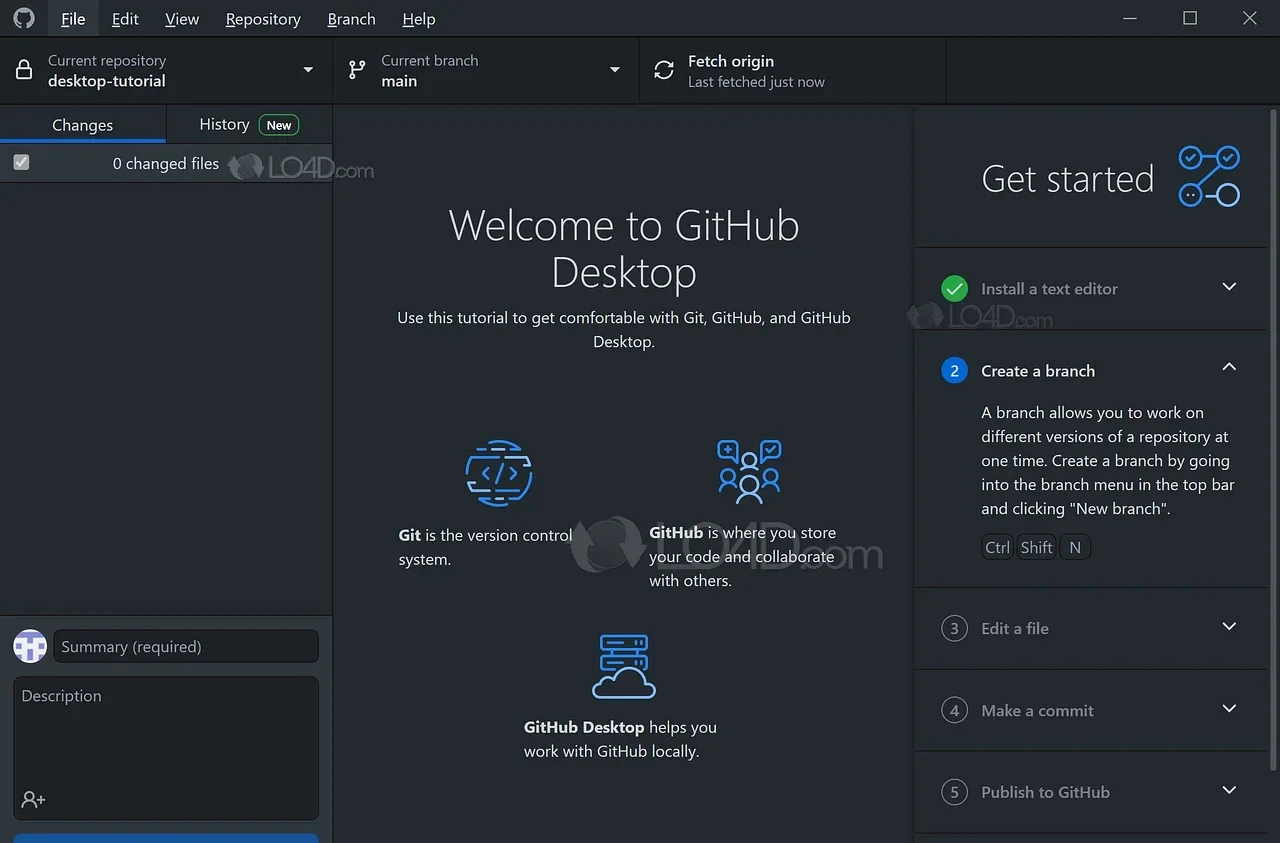This screenshot has height=843, width=1280.
Task: Open the Repository menu
Action: pos(262,18)
